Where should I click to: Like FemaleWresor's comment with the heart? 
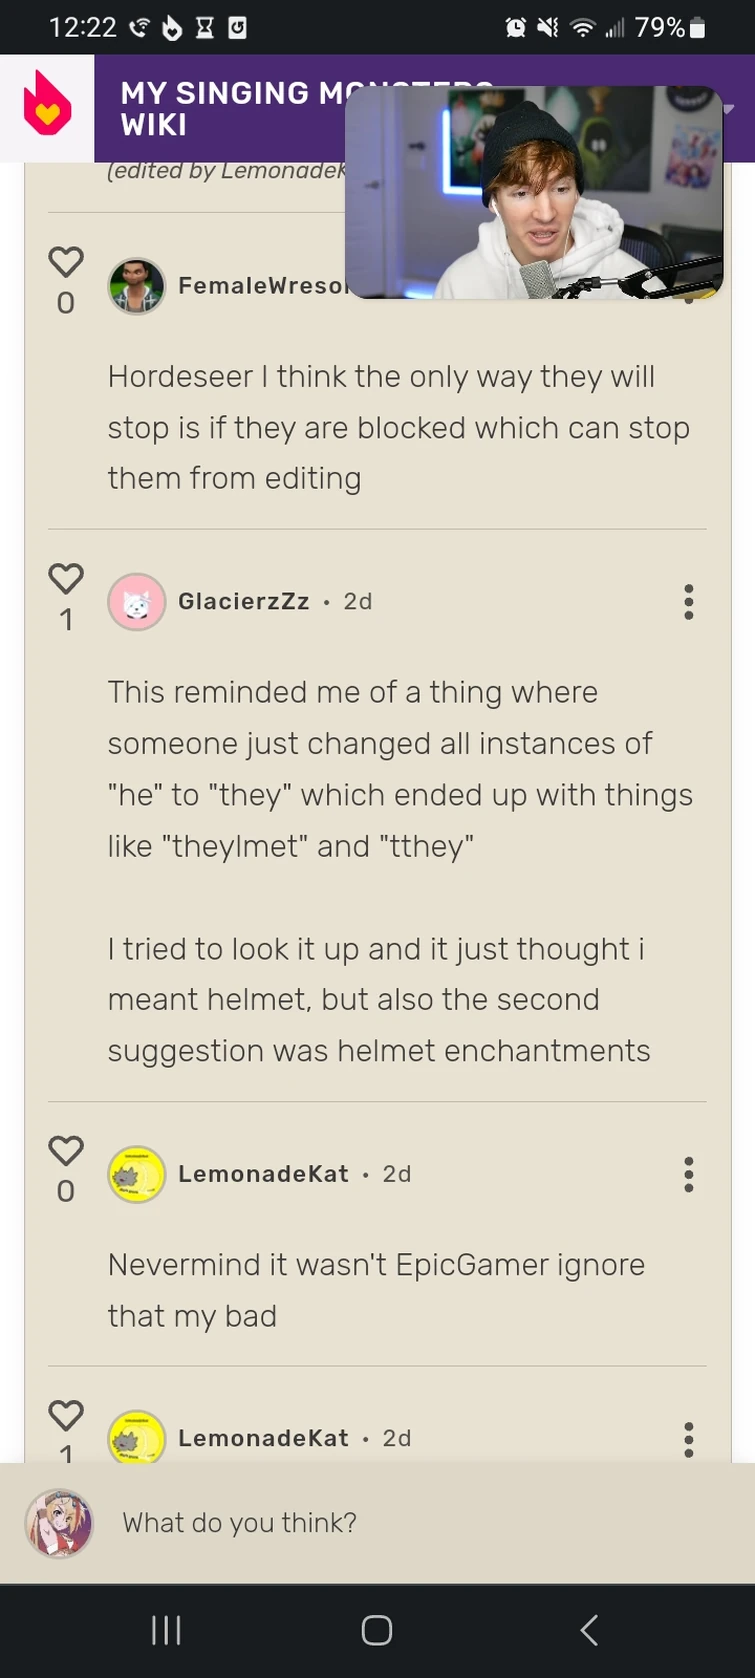click(66, 263)
